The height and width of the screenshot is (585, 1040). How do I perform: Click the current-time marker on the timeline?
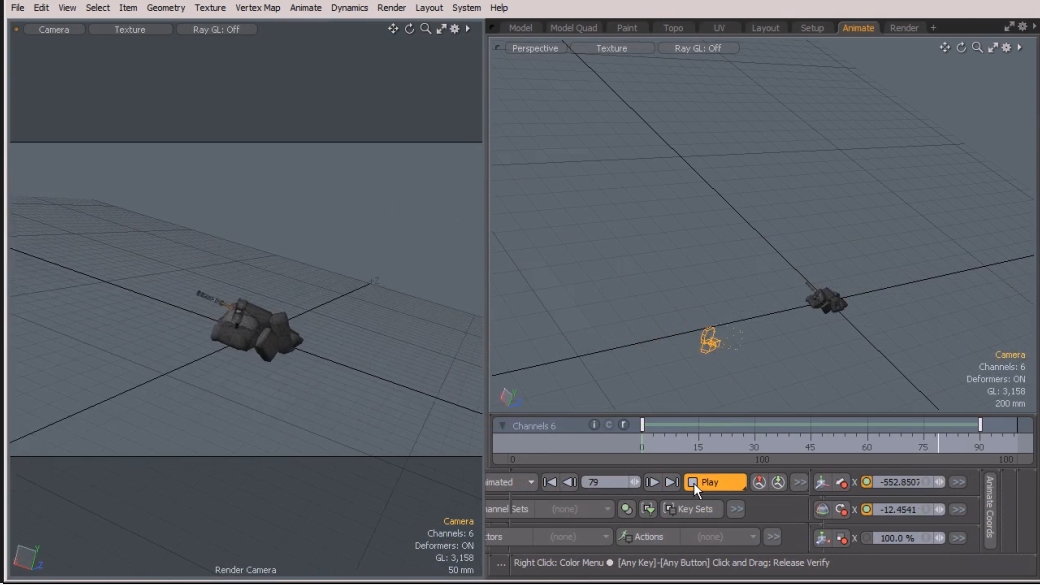click(x=938, y=444)
